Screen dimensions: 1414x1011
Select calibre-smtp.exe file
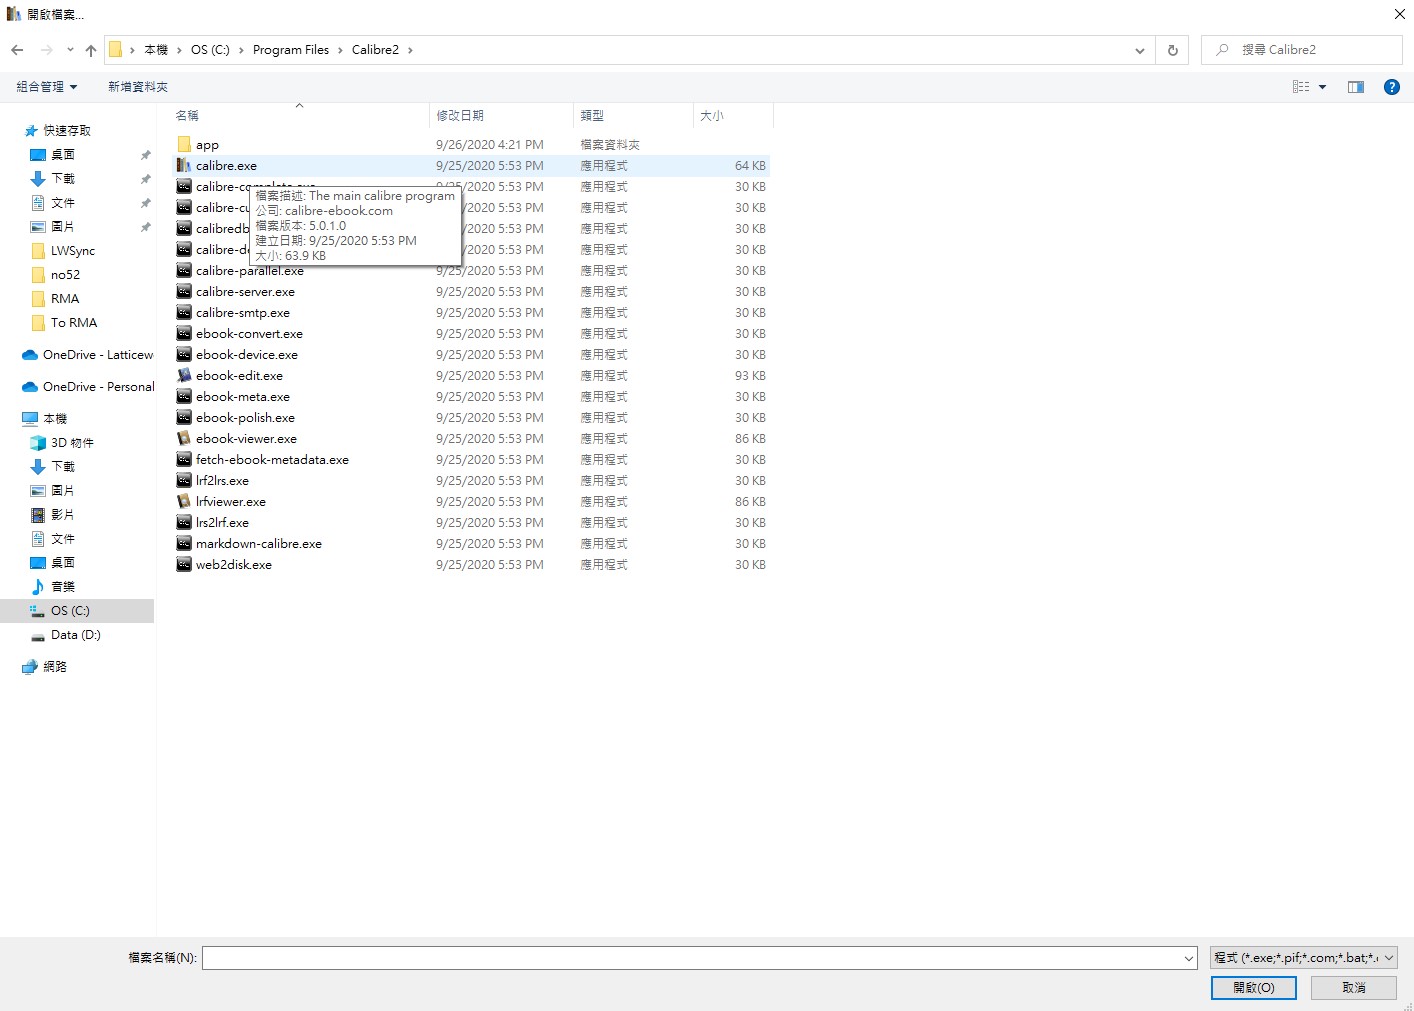coord(243,313)
